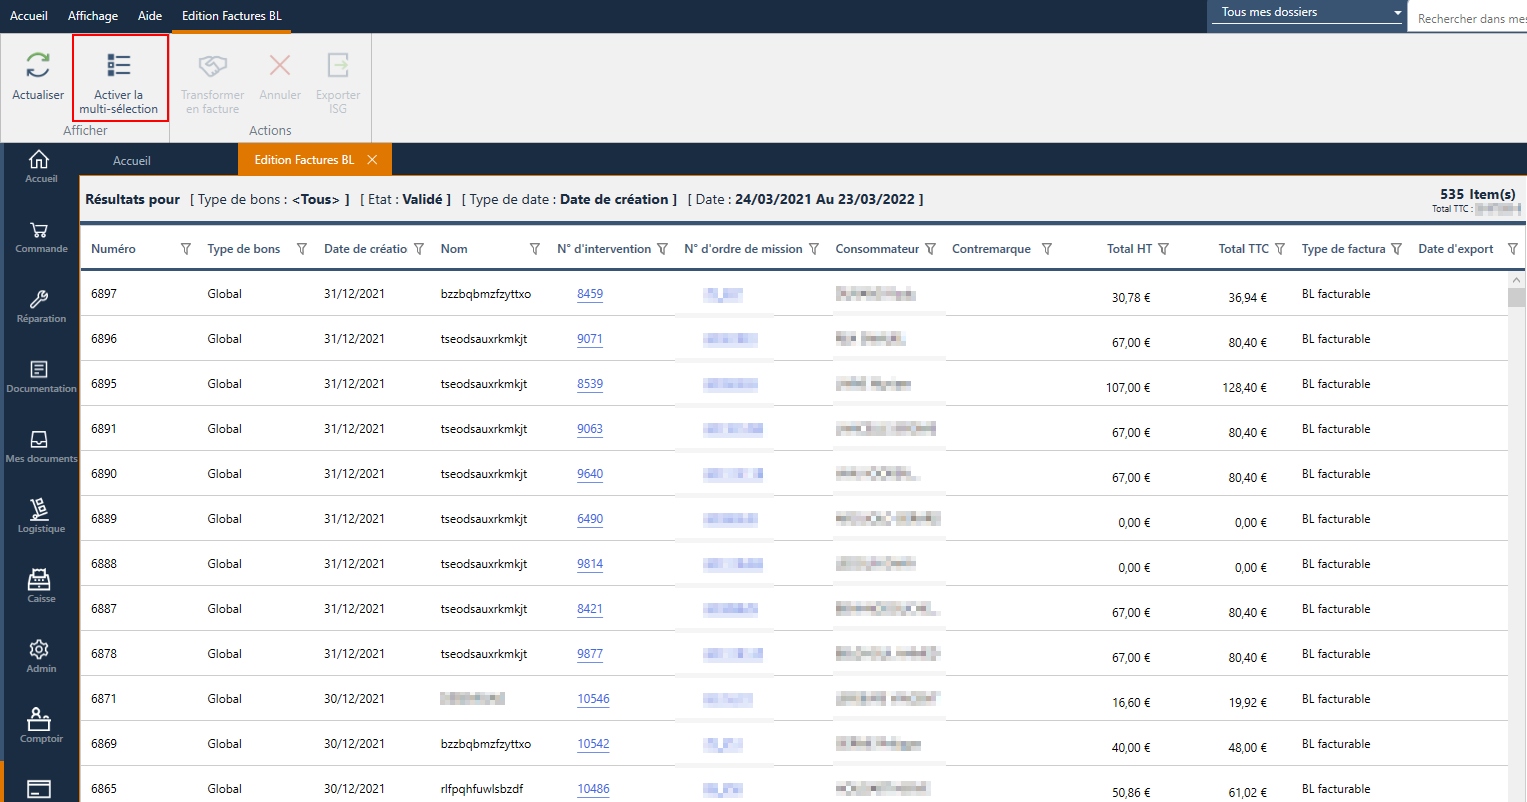Screen dimensions: 1527x802
Task: Switch to the Accueil document tab
Action: click(x=132, y=160)
